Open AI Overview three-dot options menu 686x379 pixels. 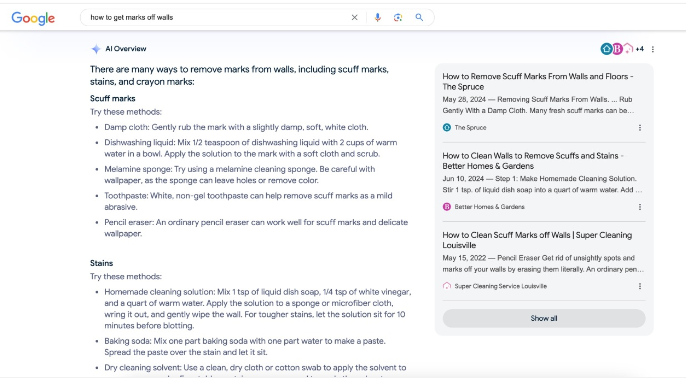(653, 49)
